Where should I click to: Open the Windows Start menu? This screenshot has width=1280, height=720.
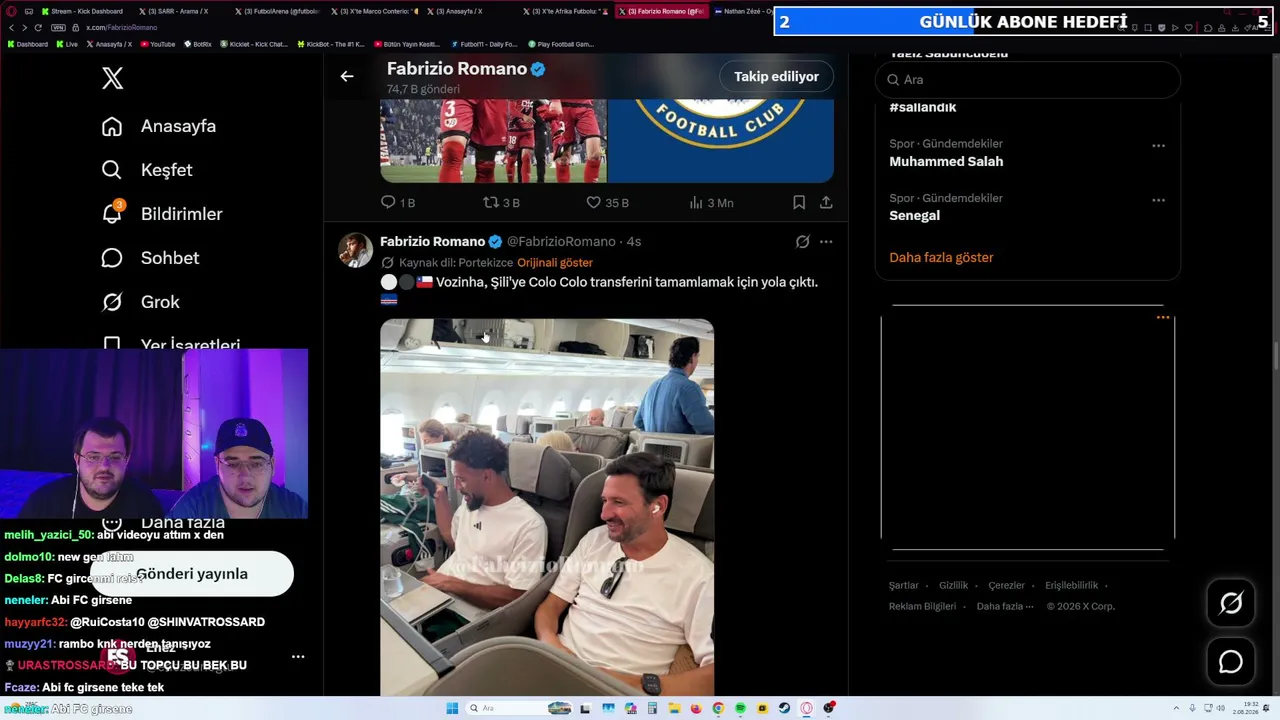click(452, 709)
